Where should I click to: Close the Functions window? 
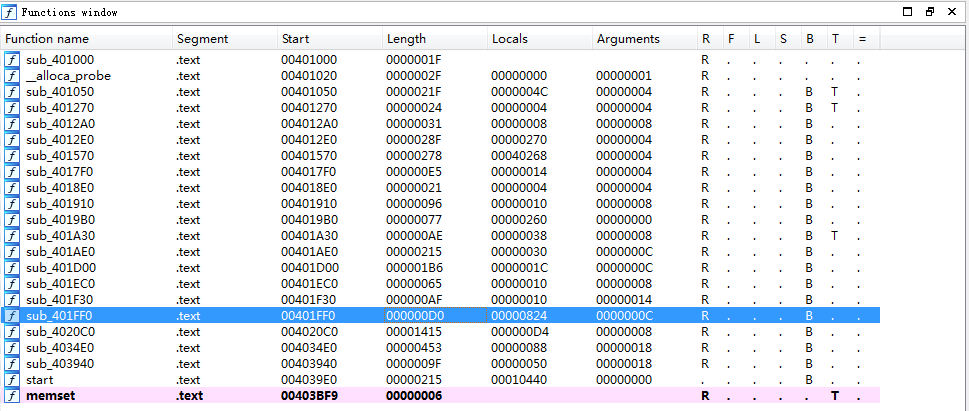(x=954, y=12)
